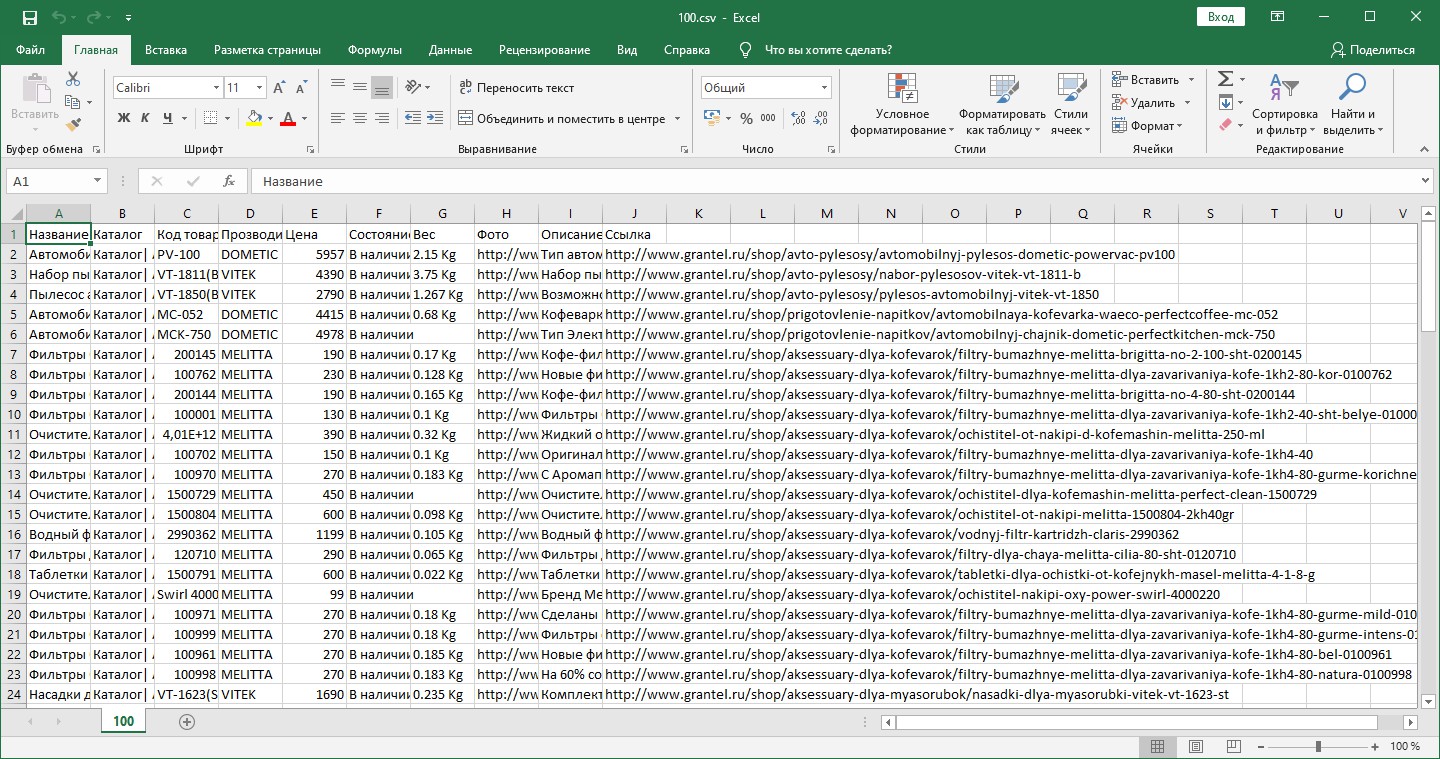Click the Format Painter brush icon

pyautogui.click(x=73, y=125)
